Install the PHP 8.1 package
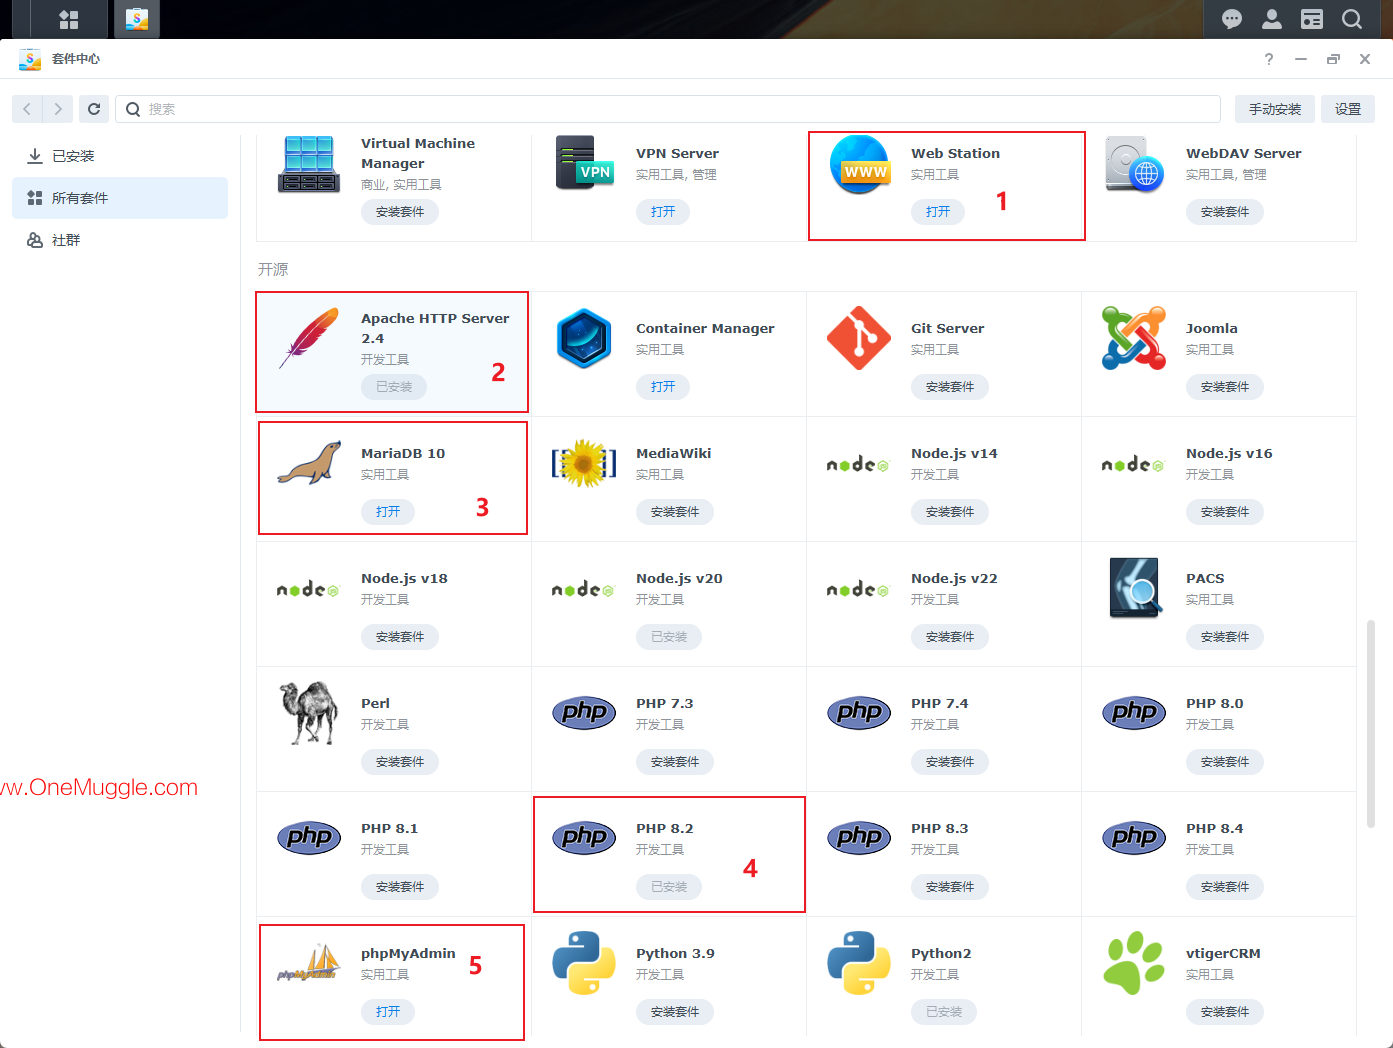 400,887
